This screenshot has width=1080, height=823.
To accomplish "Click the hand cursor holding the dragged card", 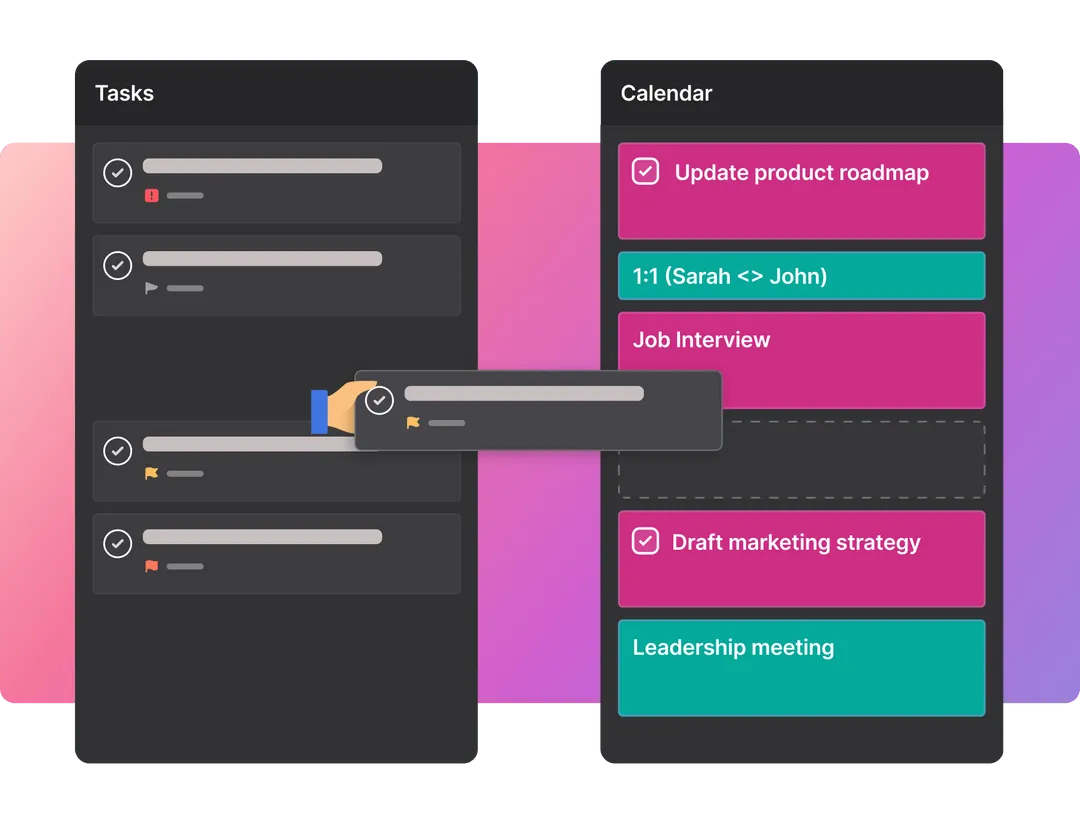I will tap(338, 410).
